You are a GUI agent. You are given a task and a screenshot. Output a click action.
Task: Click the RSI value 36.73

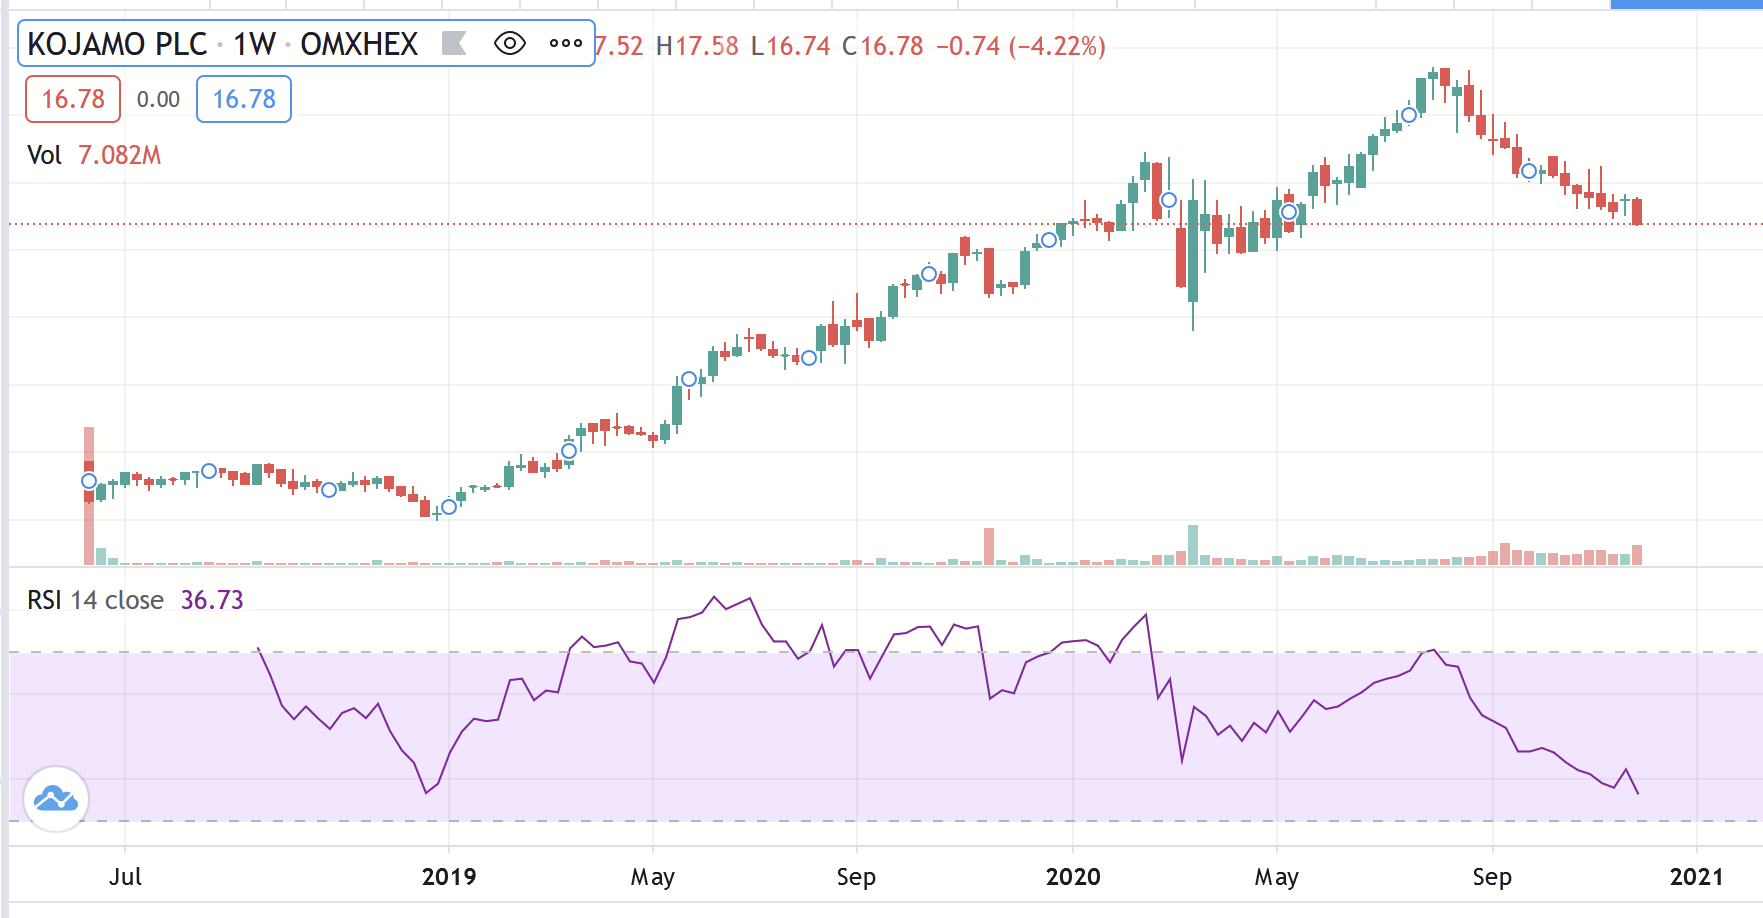212,600
